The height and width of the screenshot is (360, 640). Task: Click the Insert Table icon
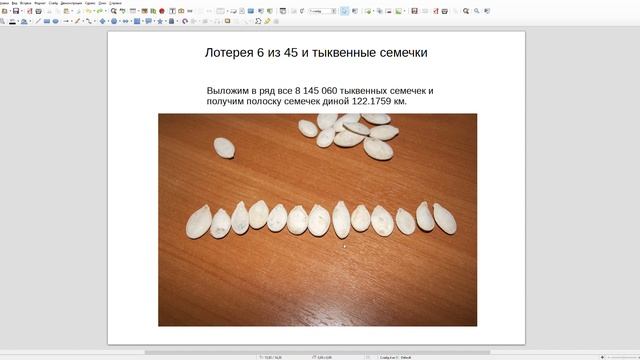pos(220,11)
